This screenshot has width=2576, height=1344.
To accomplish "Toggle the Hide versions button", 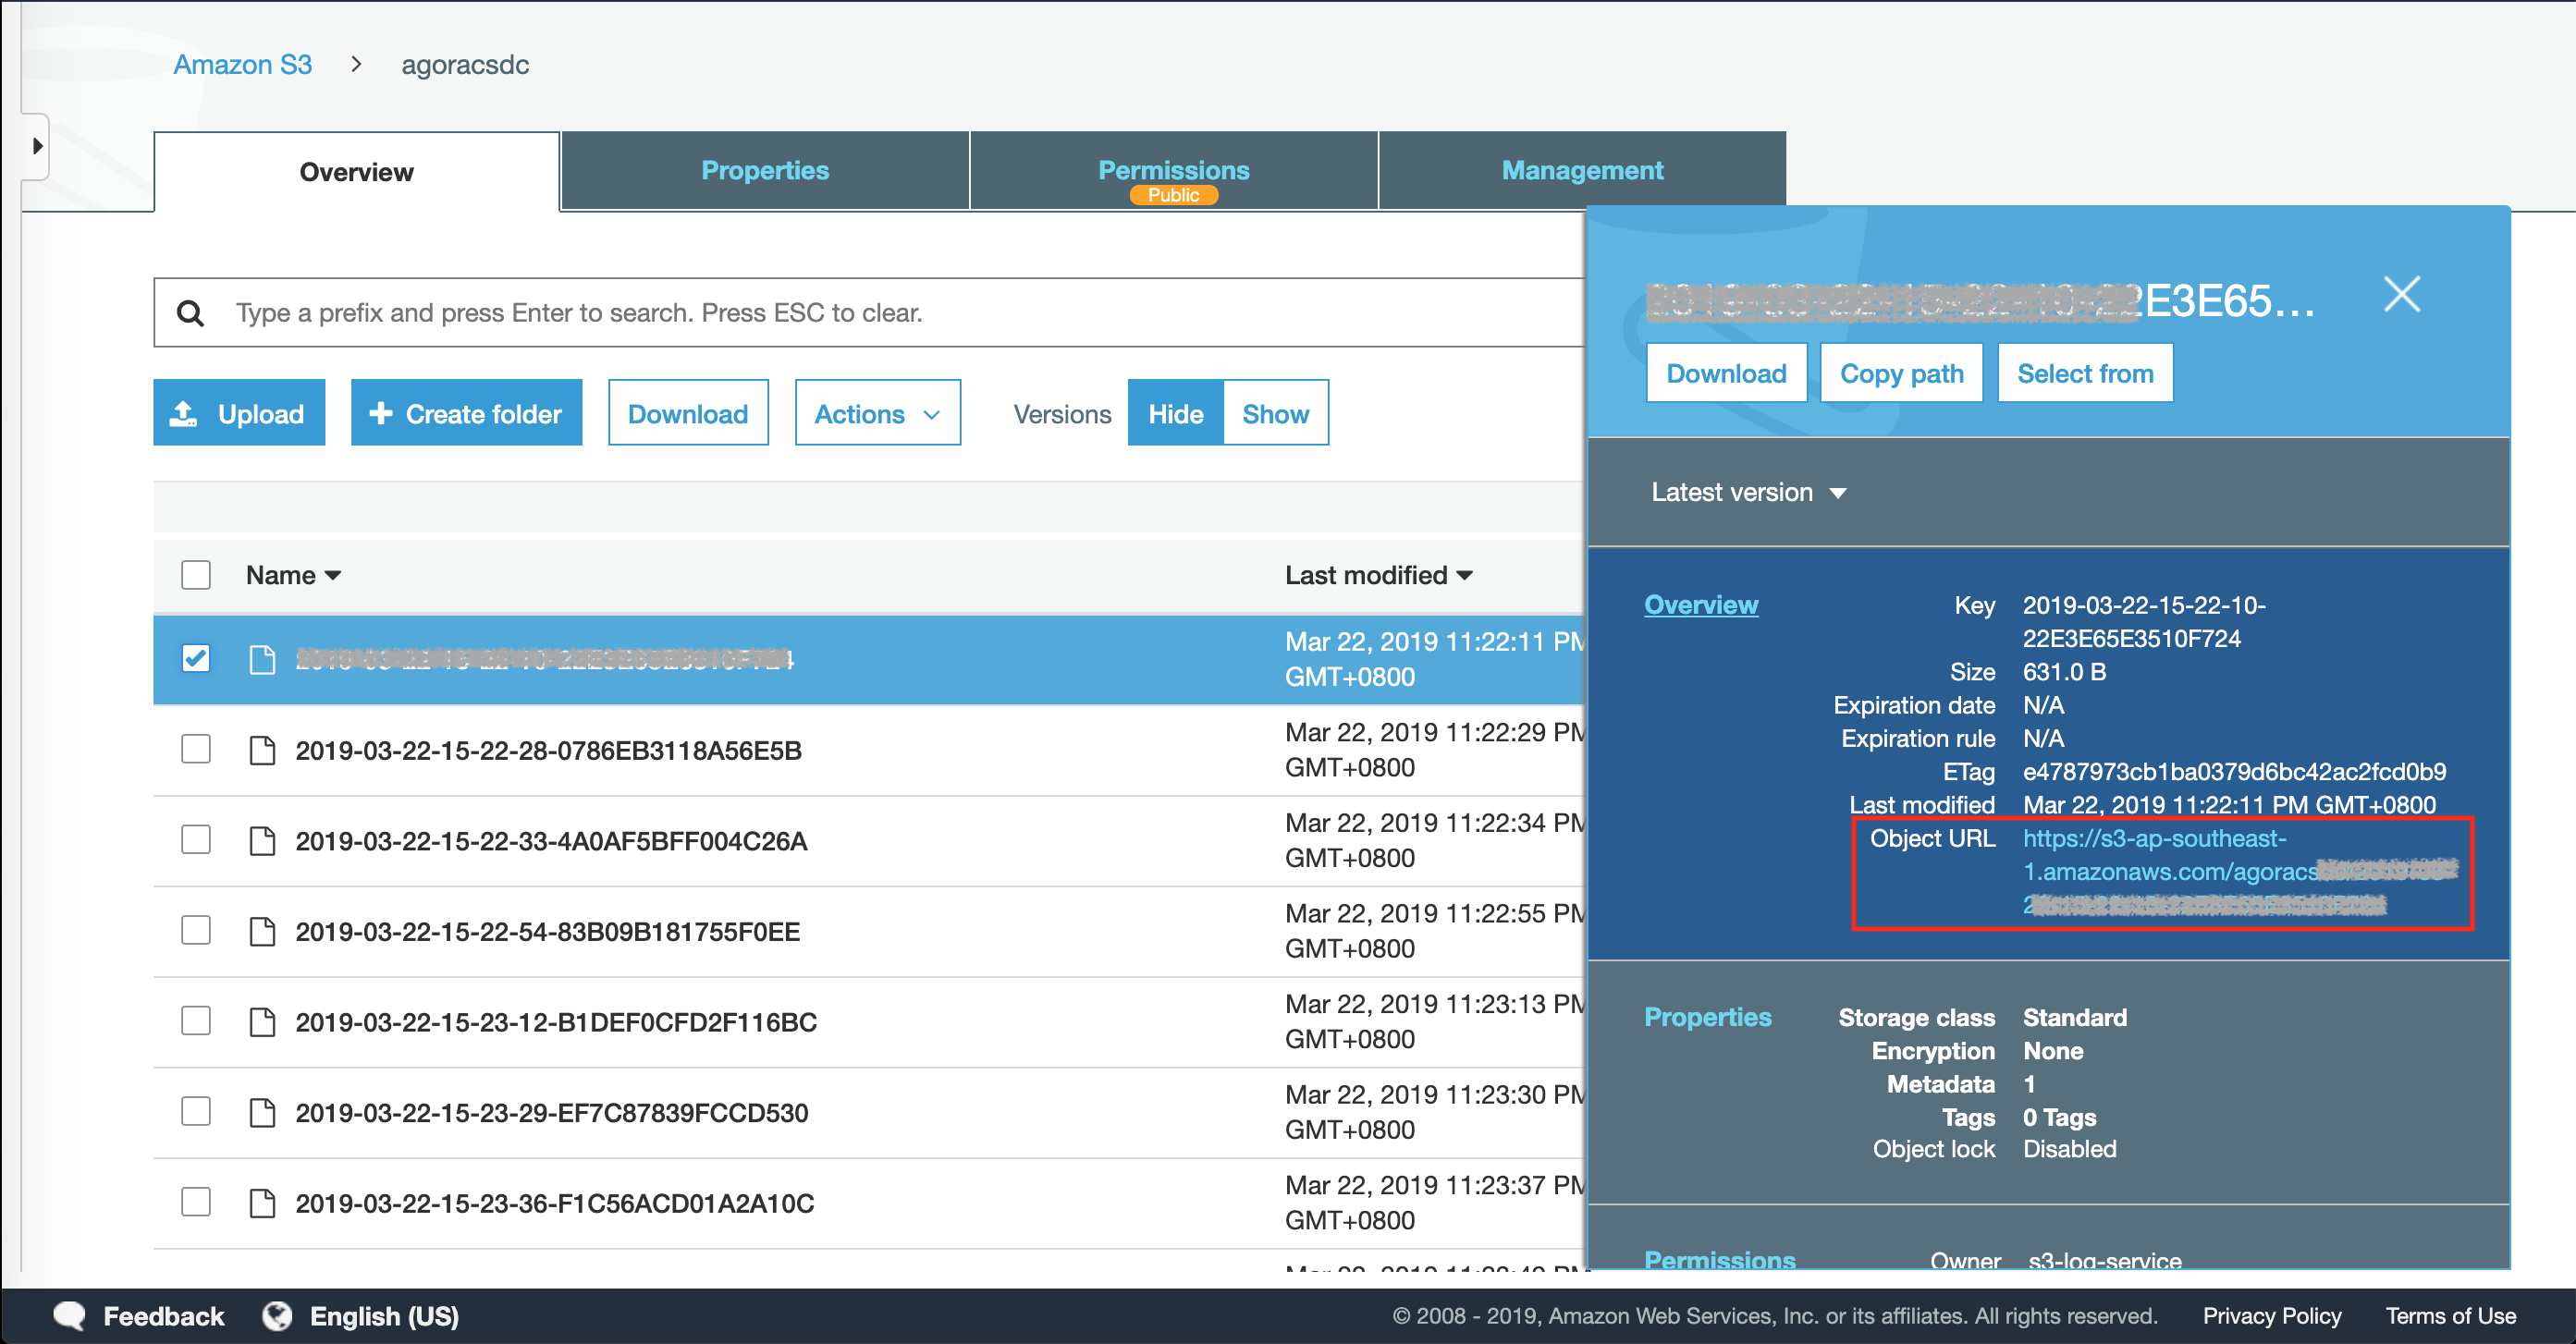I will 1175,414.
